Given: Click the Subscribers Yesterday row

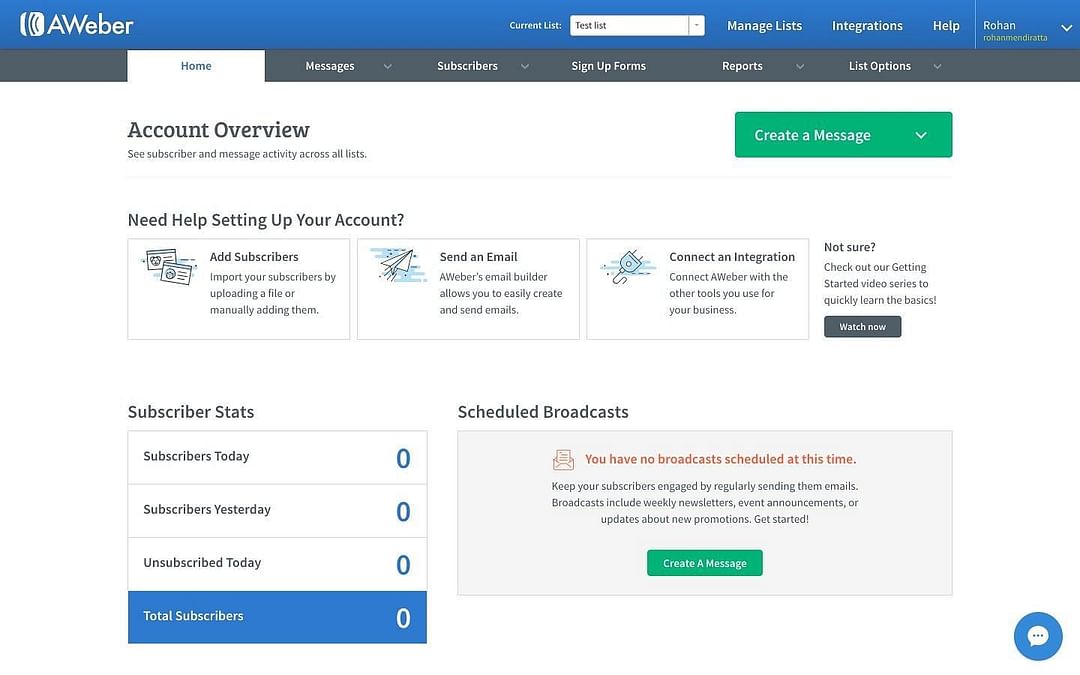Looking at the screenshot, I should pyautogui.click(x=277, y=511).
